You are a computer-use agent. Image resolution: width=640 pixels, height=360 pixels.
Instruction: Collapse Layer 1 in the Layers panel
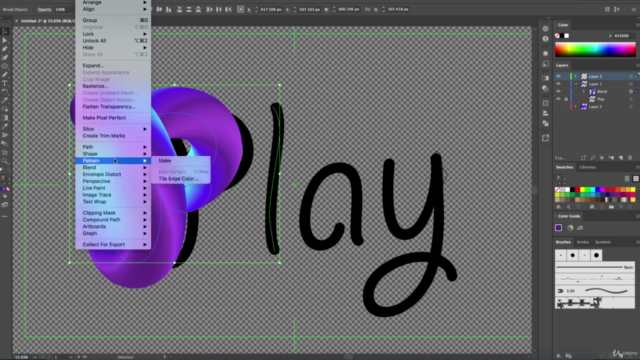[576, 84]
